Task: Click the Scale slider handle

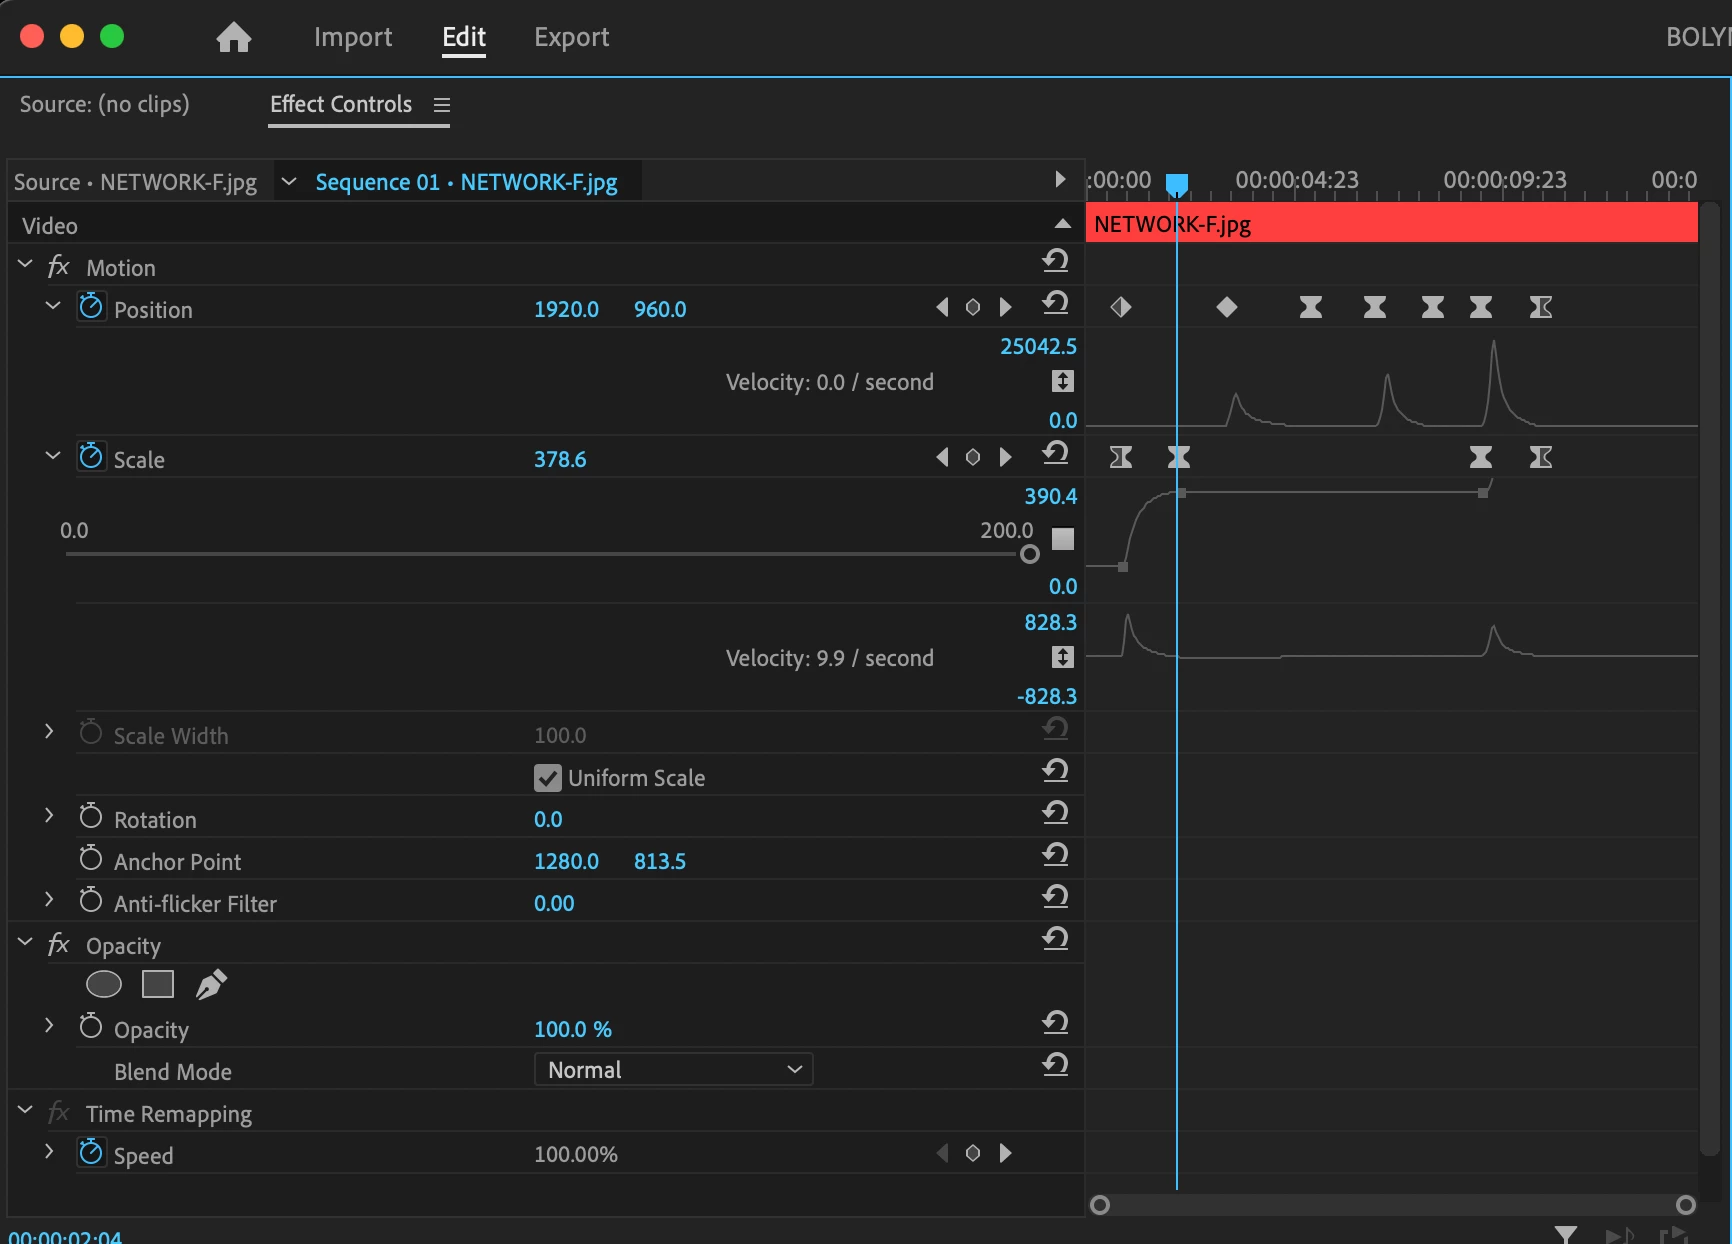Action: point(1030,554)
